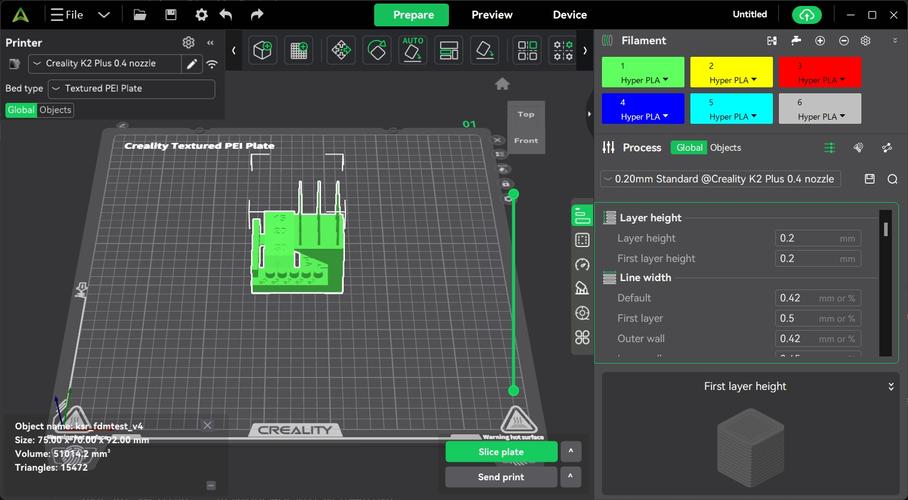Switch to the Preview tab

[492, 15]
